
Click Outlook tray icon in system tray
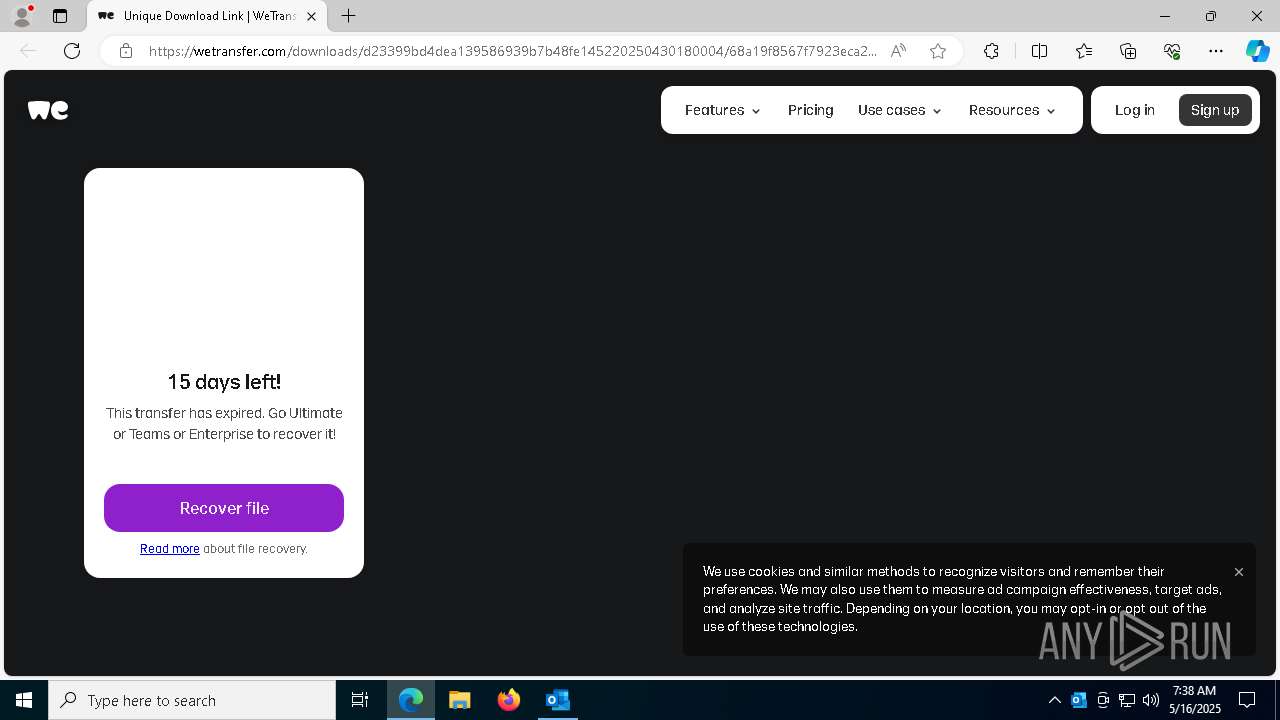1079,700
